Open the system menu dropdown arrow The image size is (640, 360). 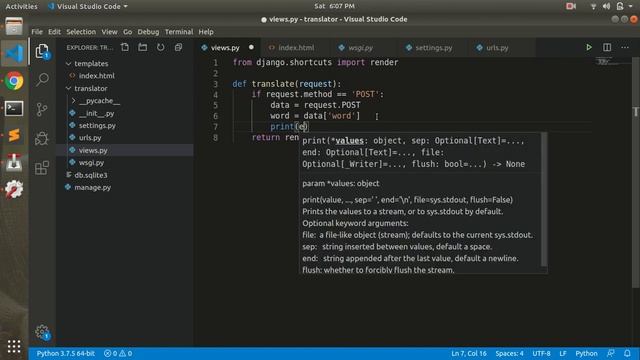pyautogui.click(x=631, y=6)
